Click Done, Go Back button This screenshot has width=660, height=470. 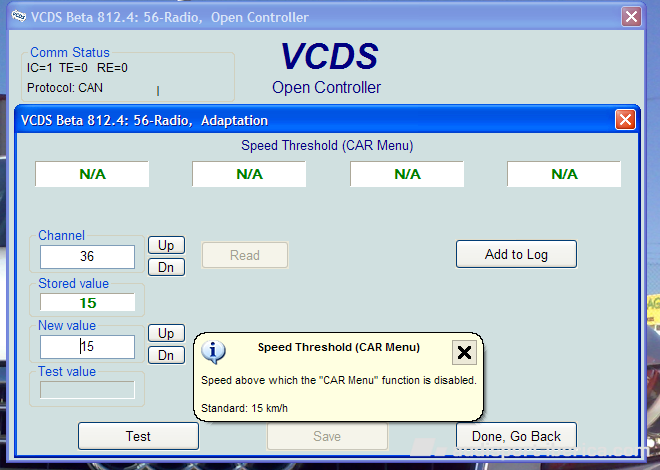516,436
